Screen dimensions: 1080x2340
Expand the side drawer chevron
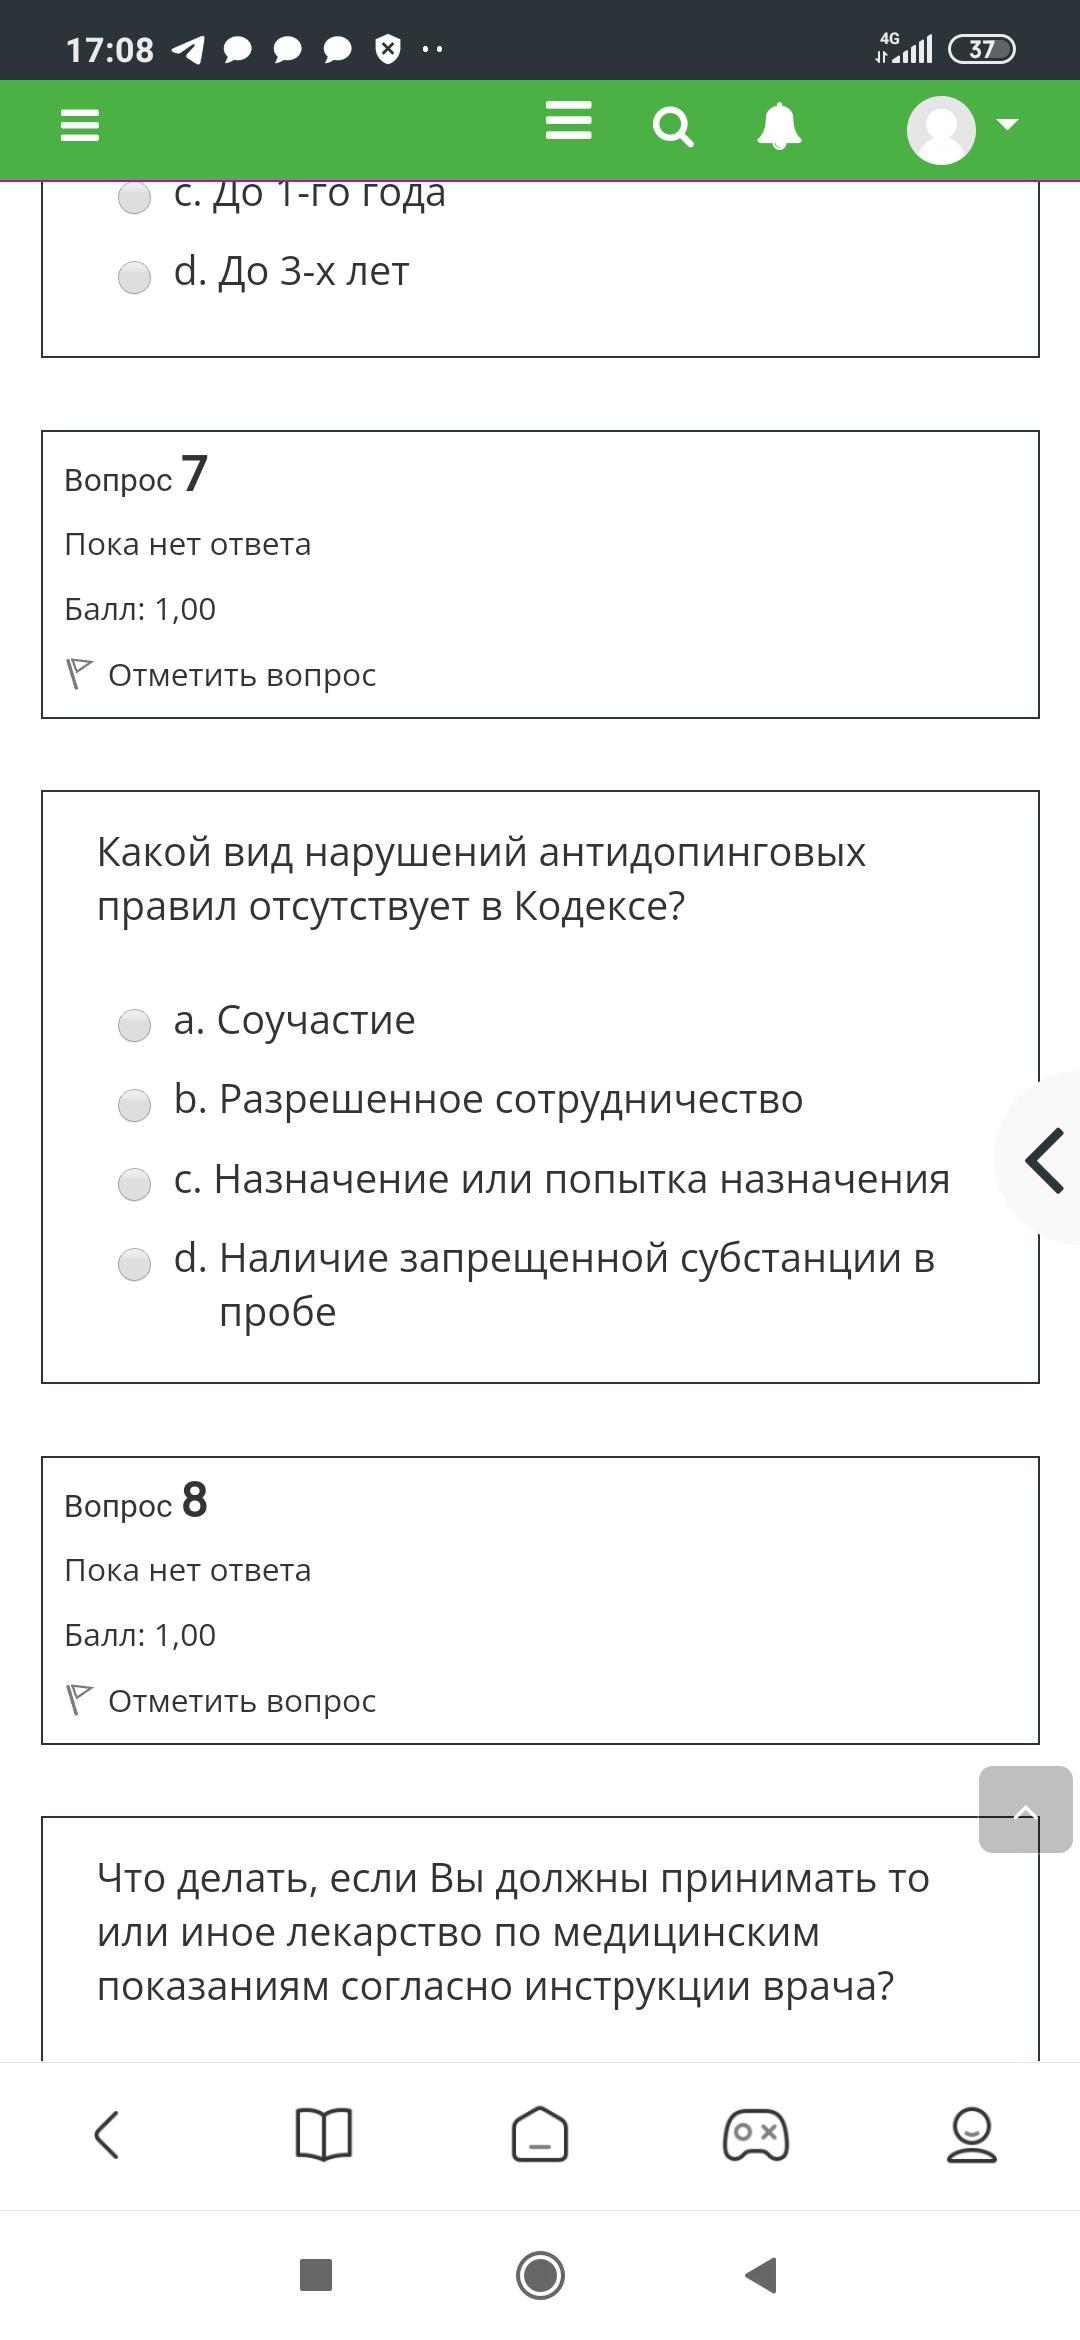[1044, 1160]
